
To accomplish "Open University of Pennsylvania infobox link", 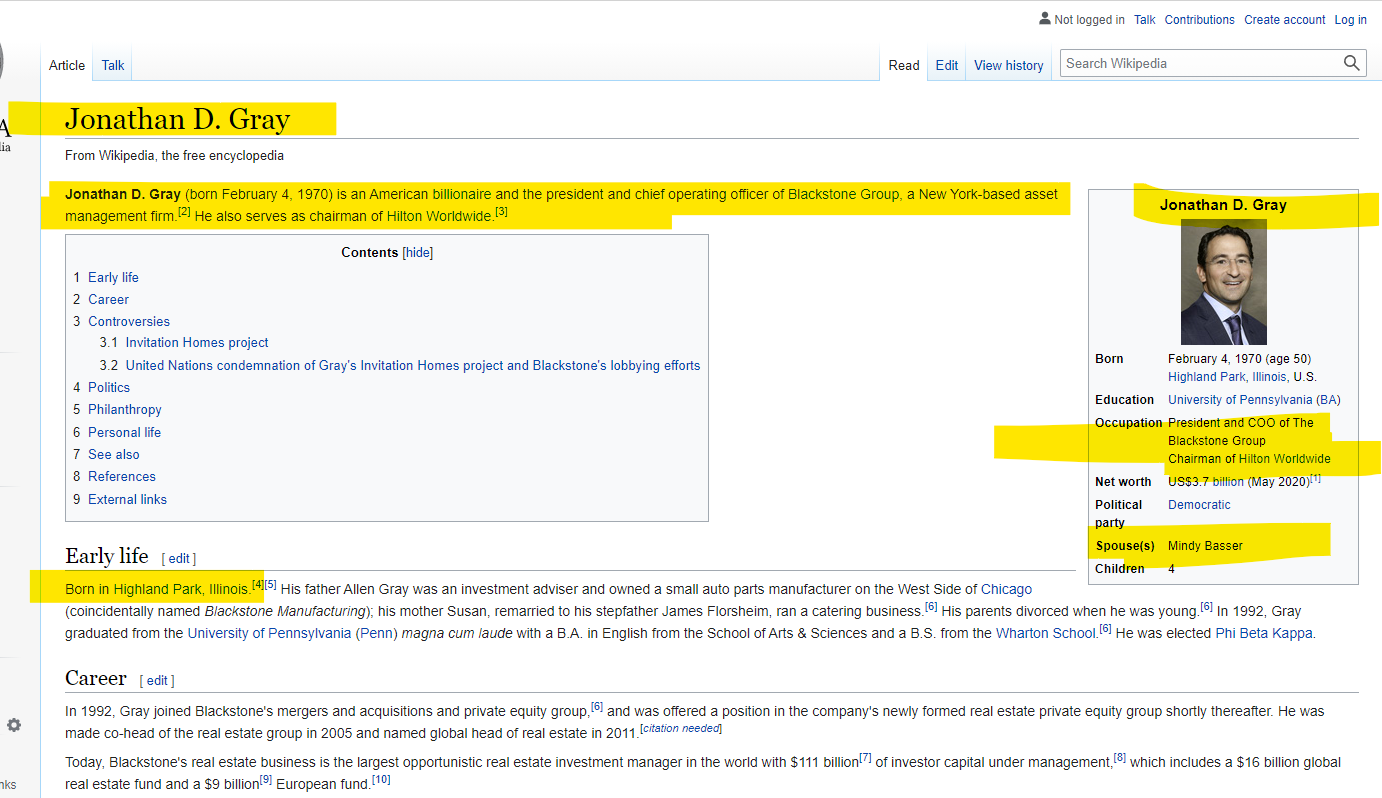I will pos(1240,399).
